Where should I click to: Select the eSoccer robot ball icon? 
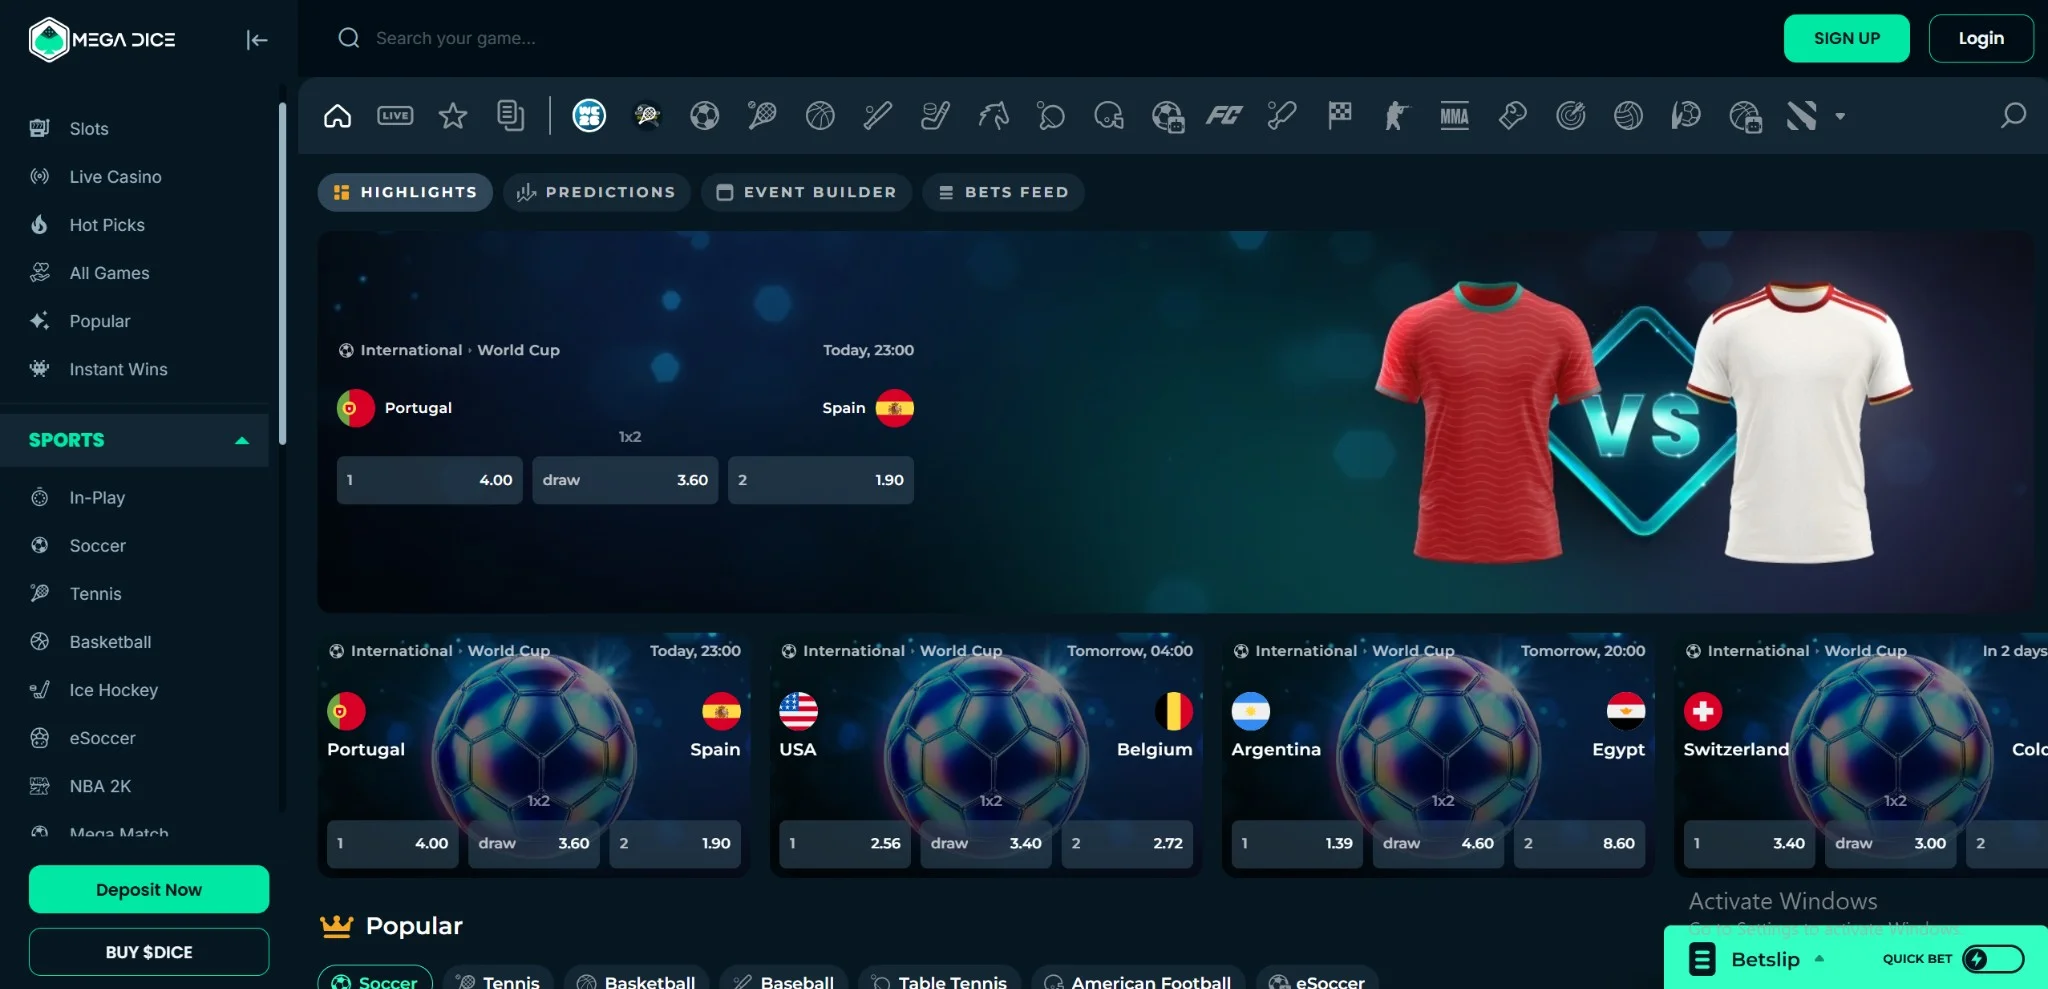[x=1167, y=116]
